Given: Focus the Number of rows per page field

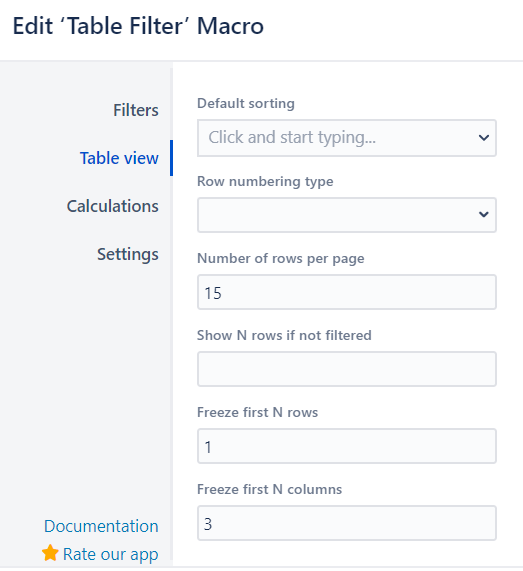Looking at the screenshot, I should click(347, 292).
